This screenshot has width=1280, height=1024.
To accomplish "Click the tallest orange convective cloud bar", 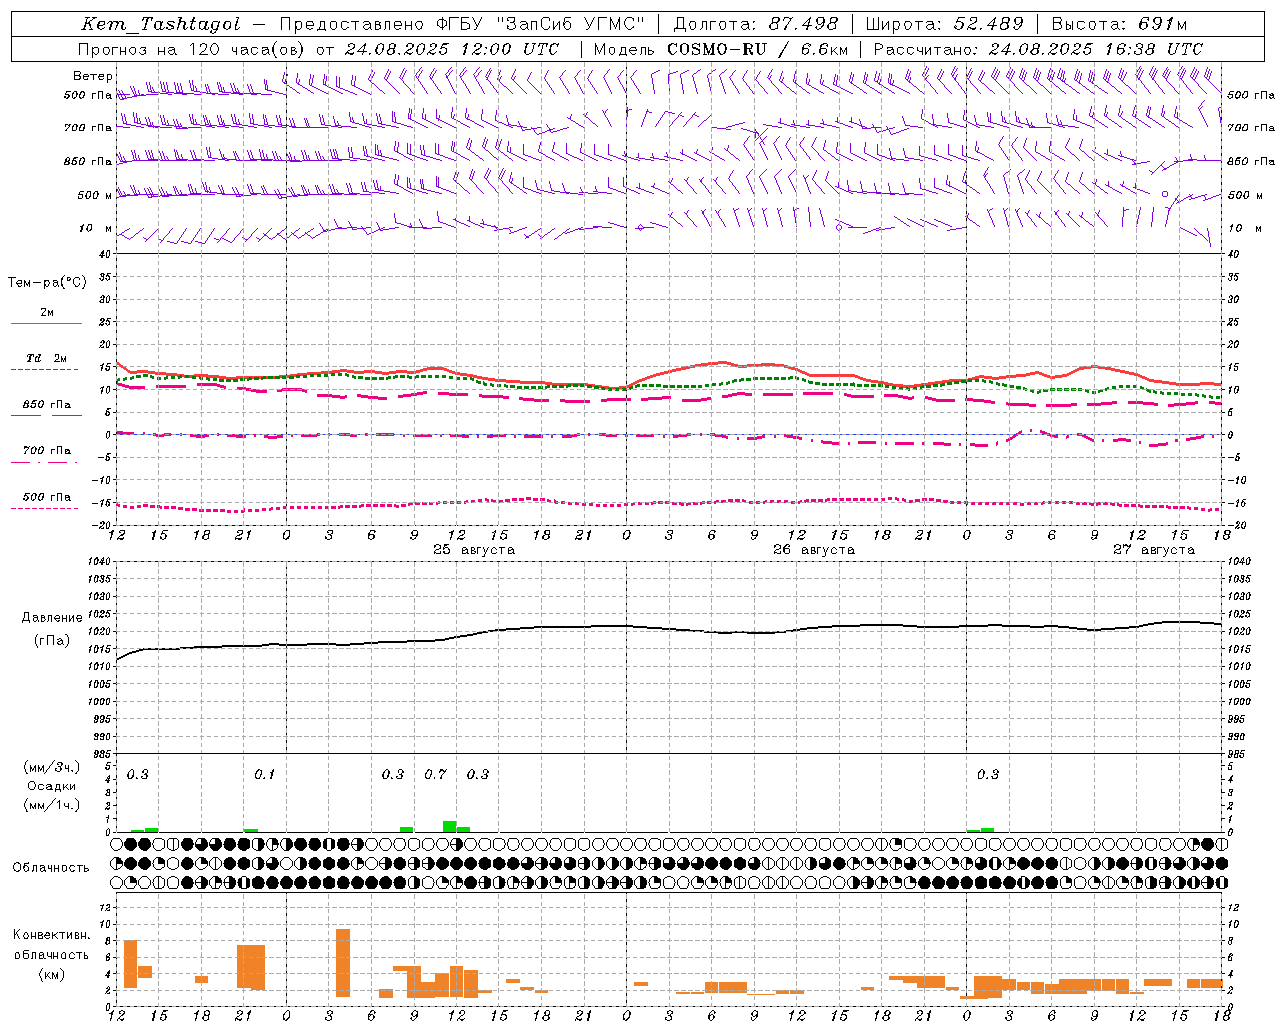I will pyautogui.click(x=343, y=963).
